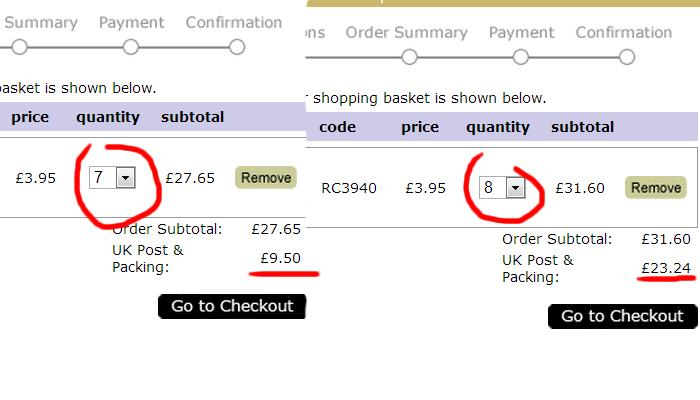Remove the £27.65 item from basket
This screenshot has width=700, height=400.
point(266,178)
